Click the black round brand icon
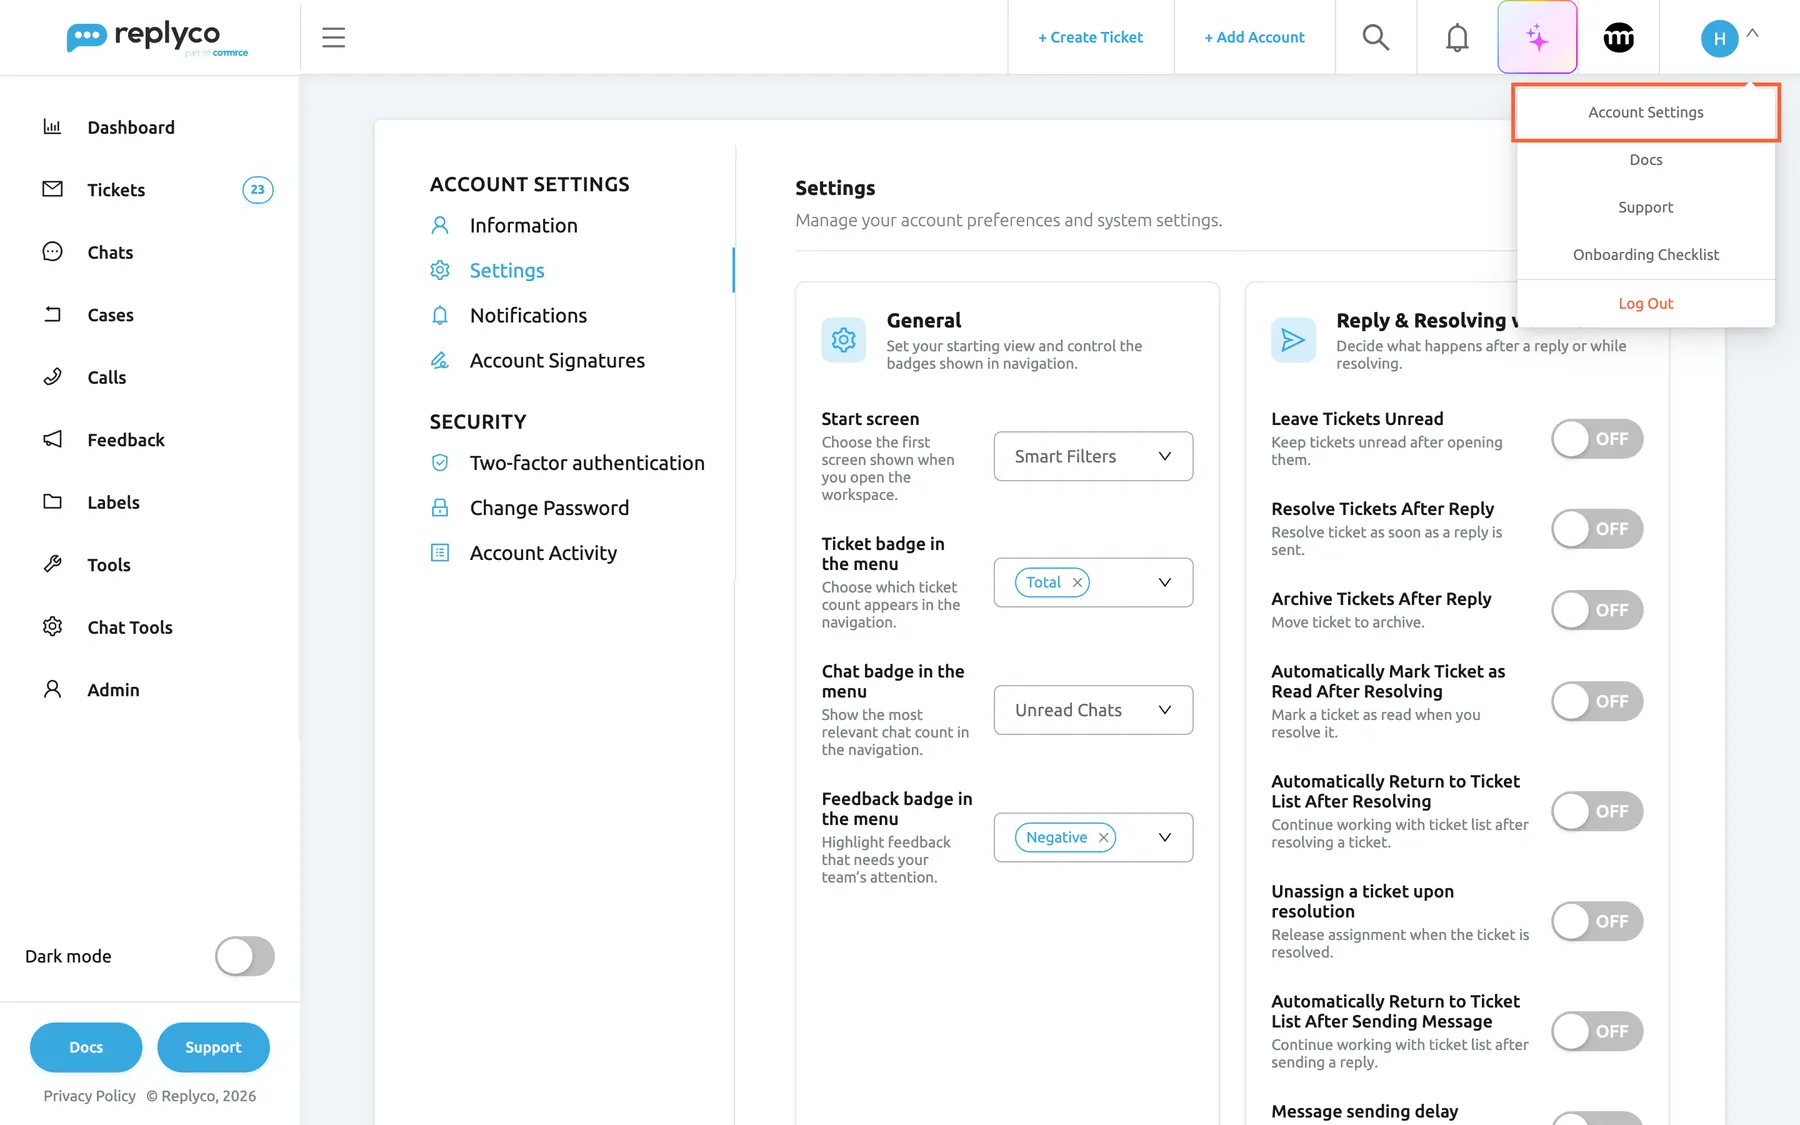This screenshot has height=1125, width=1800. tap(1618, 38)
